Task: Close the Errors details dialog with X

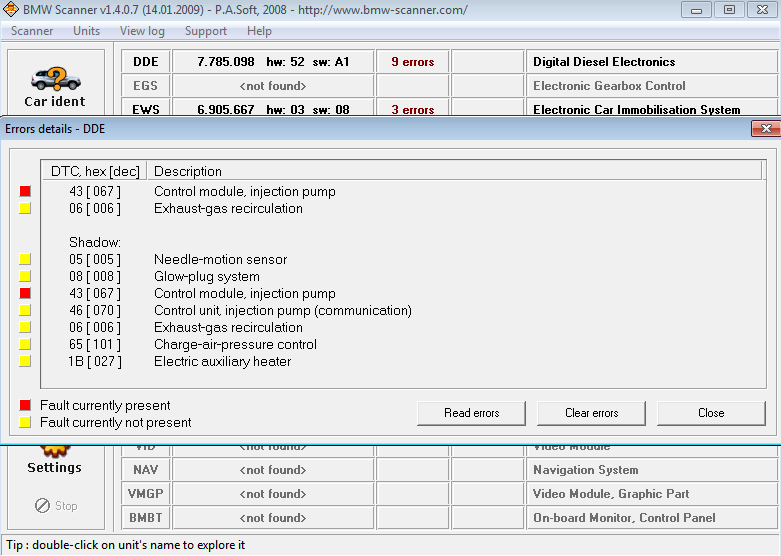Action: (x=765, y=129)
